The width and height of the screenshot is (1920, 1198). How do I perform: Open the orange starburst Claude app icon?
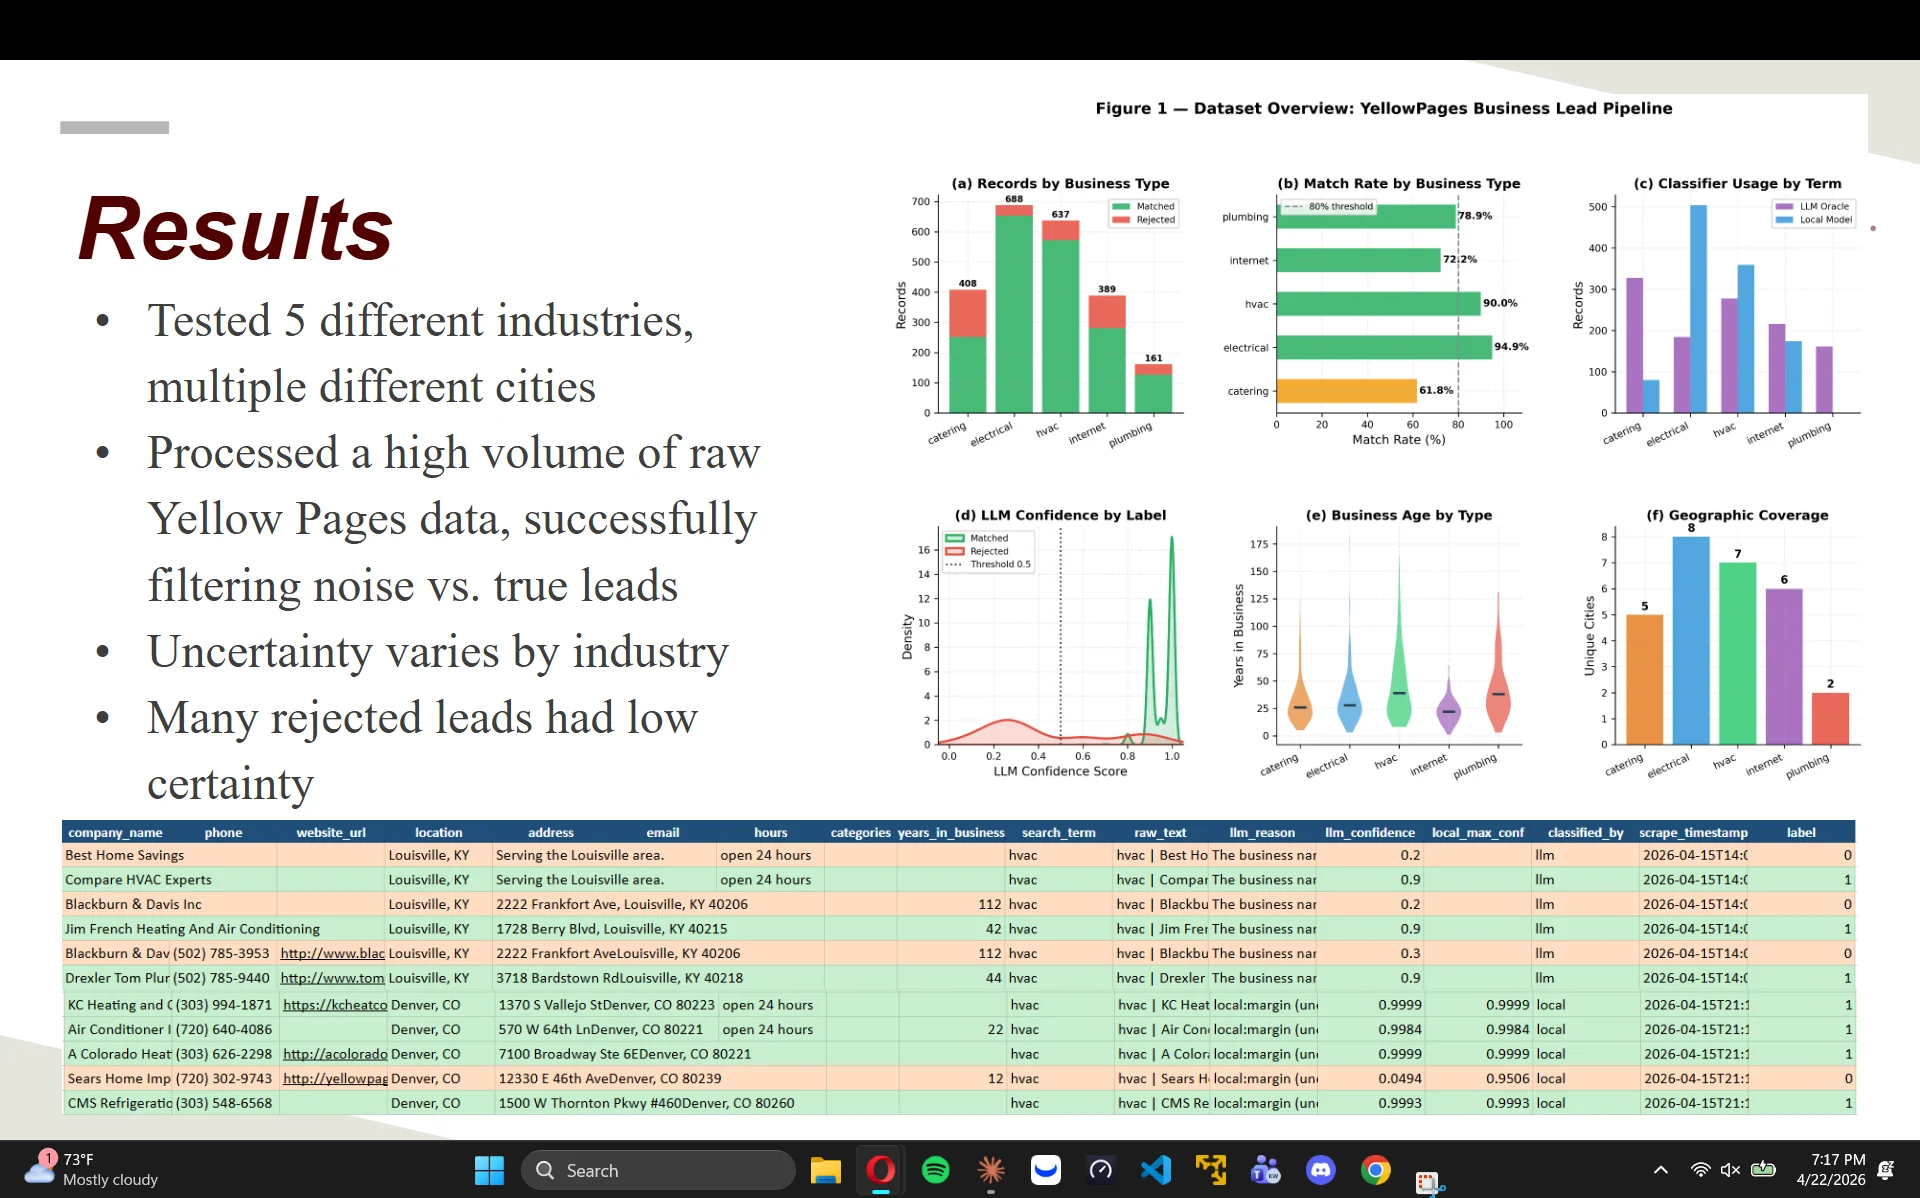991,1170
